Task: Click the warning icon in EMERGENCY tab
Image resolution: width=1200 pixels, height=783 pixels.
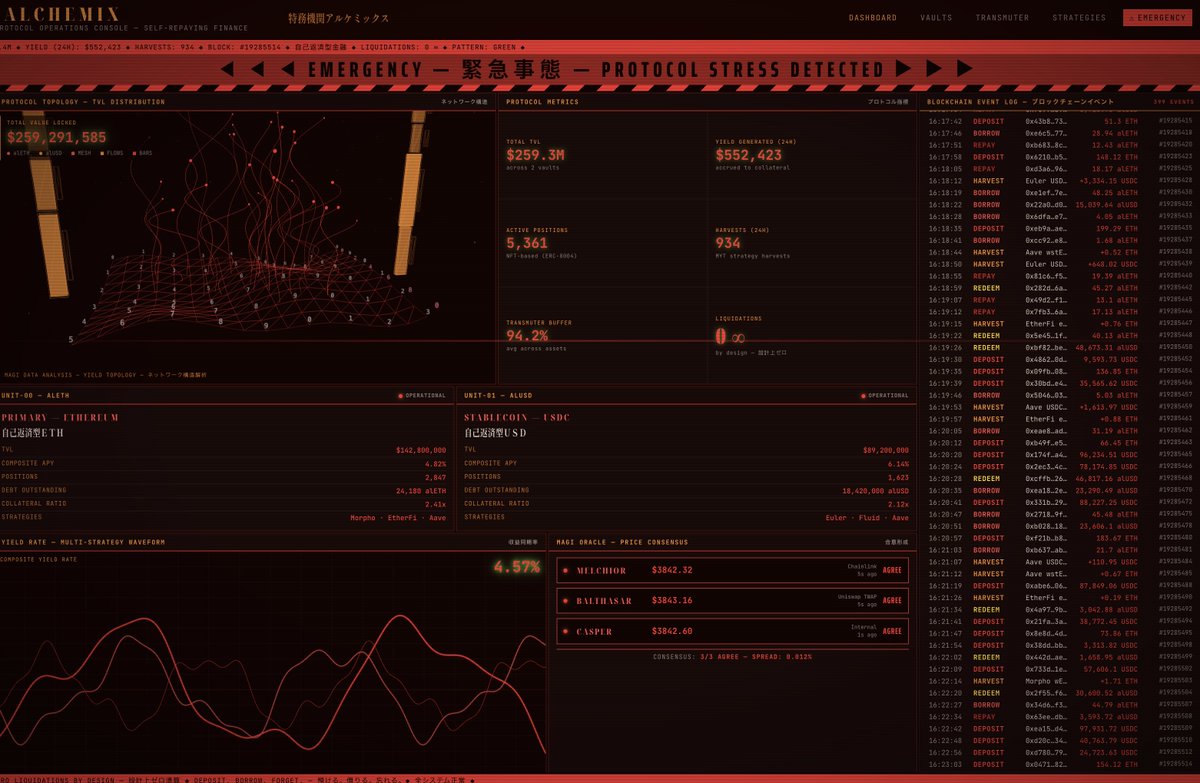Action: click(x=1131, y=18)
